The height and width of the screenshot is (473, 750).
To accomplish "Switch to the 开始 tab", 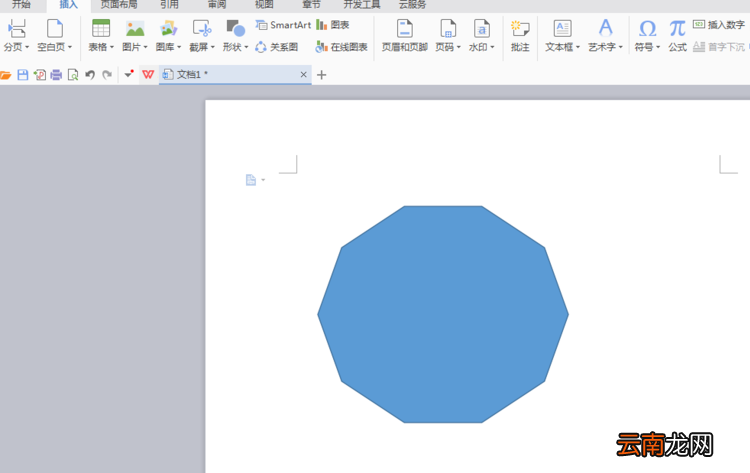I will click(21, 5).
